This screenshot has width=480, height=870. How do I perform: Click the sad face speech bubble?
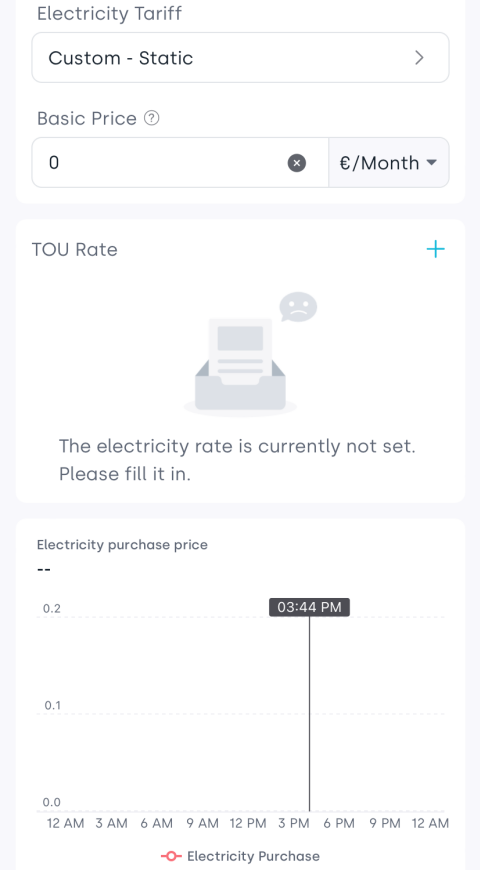298,307
